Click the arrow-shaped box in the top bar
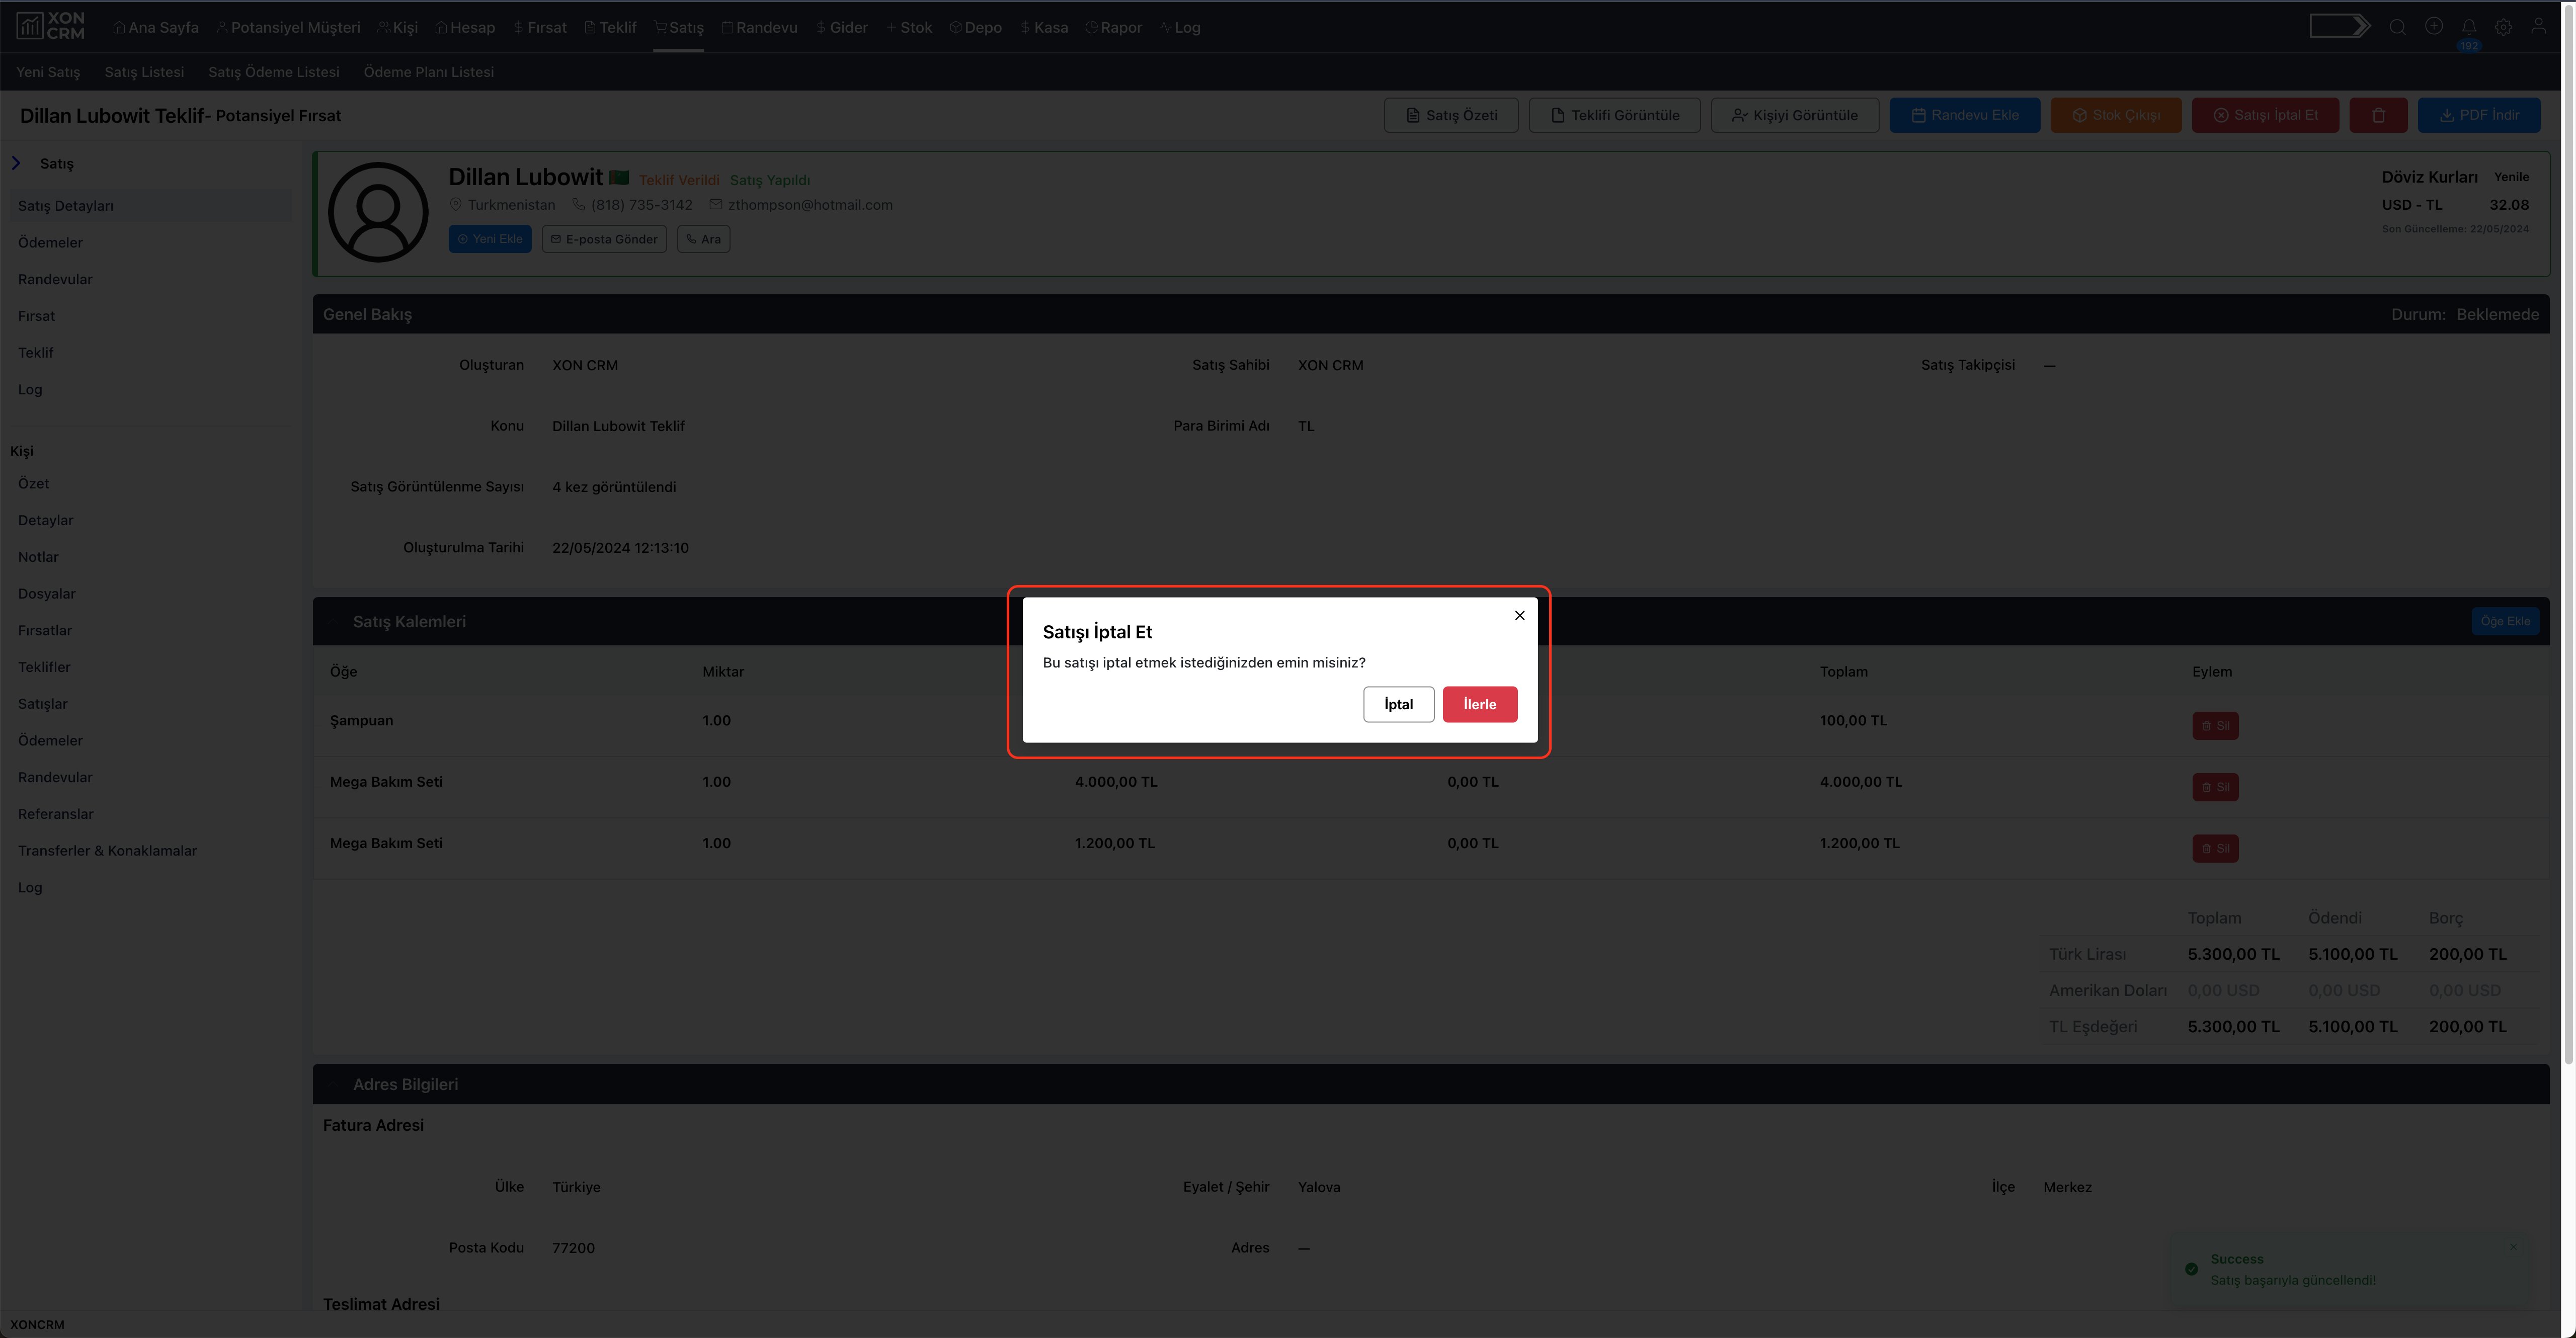 [2339, 26]
